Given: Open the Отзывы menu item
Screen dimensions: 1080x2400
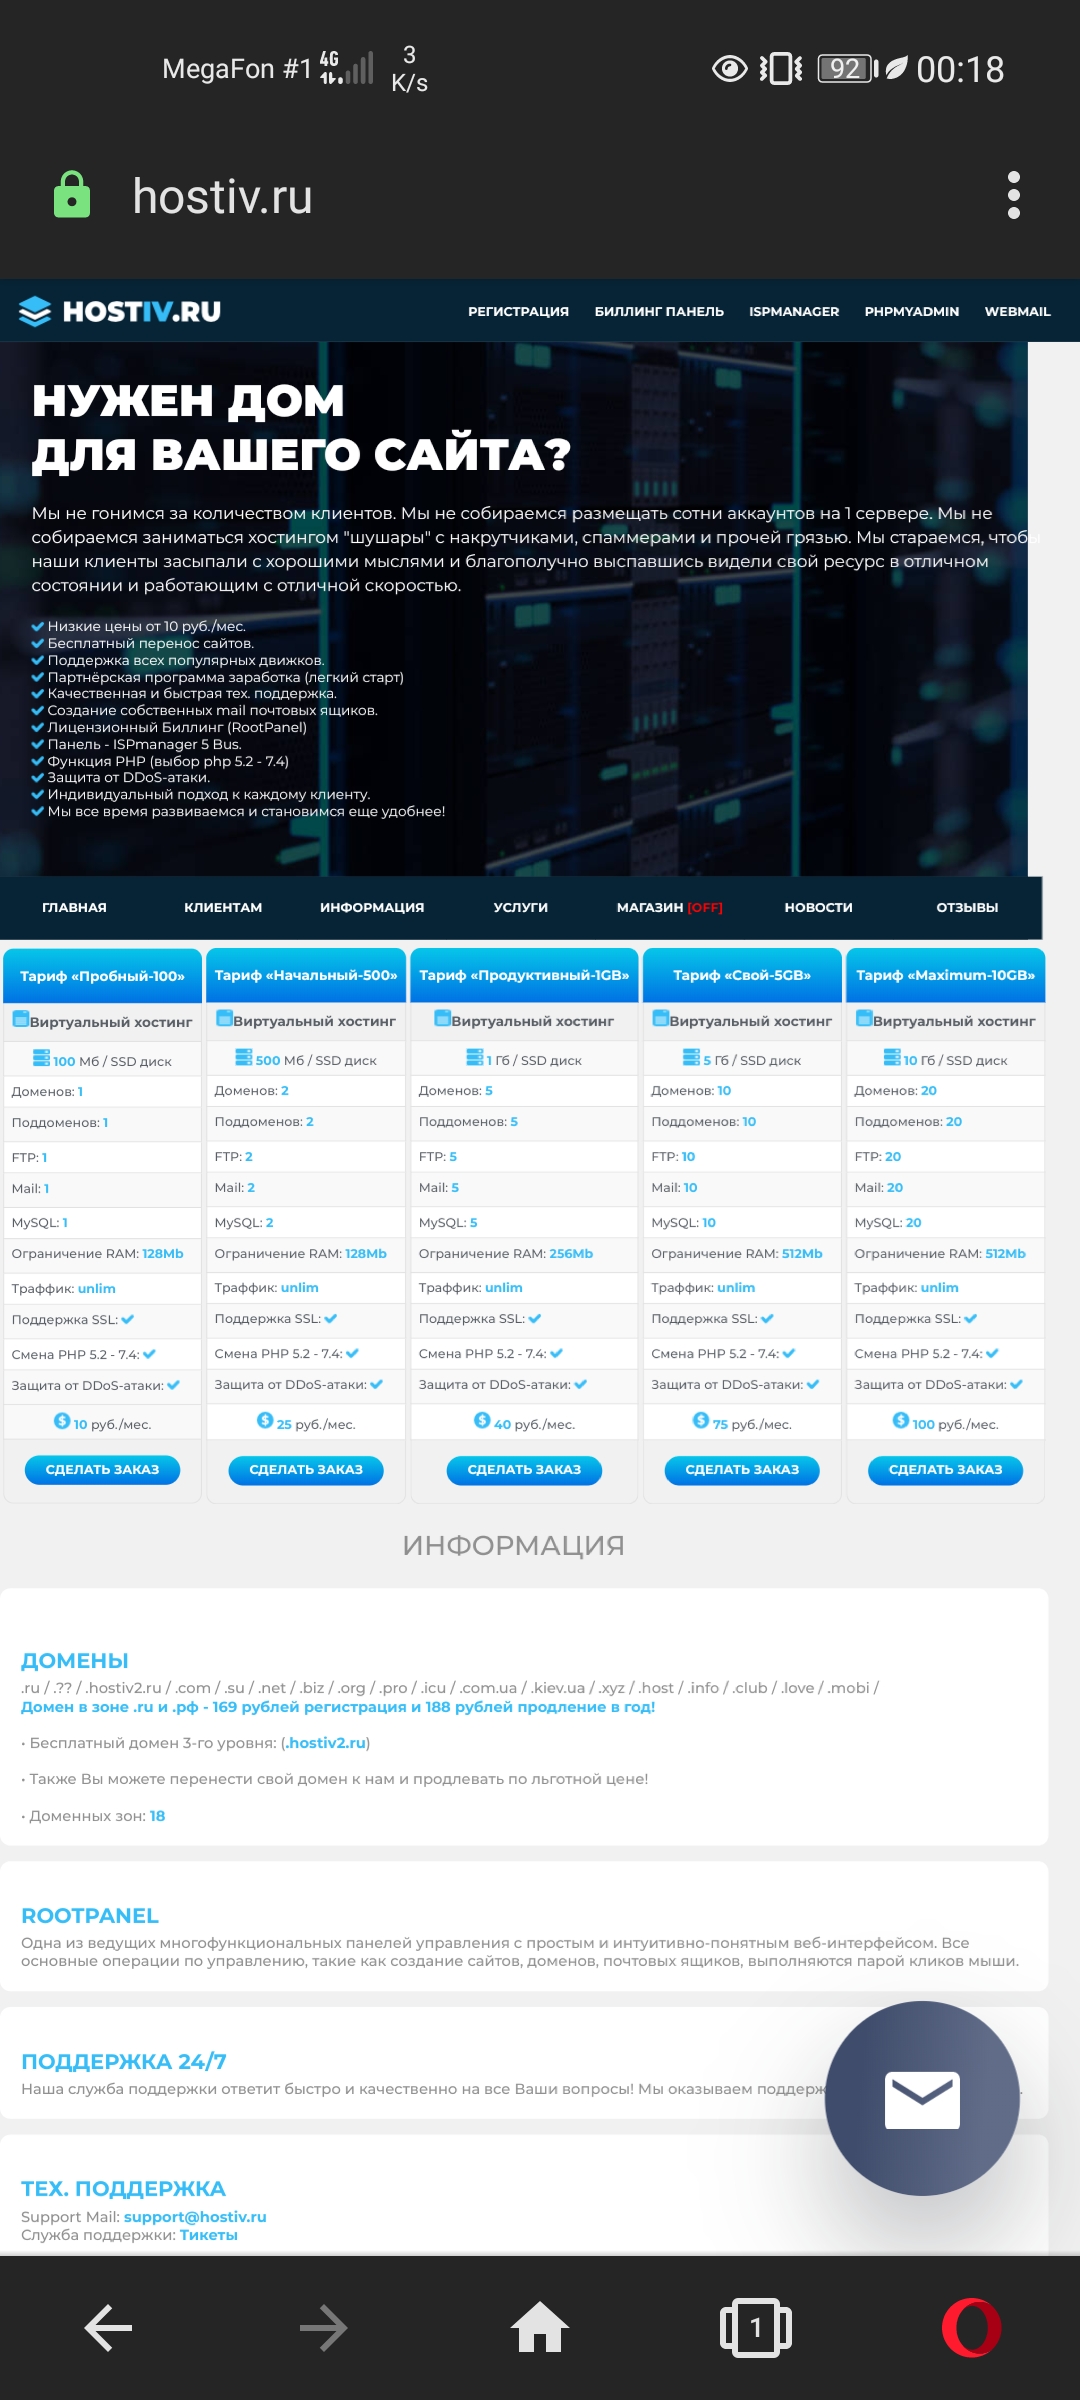Looking at the screenshot, I should [x=966, y=907].
